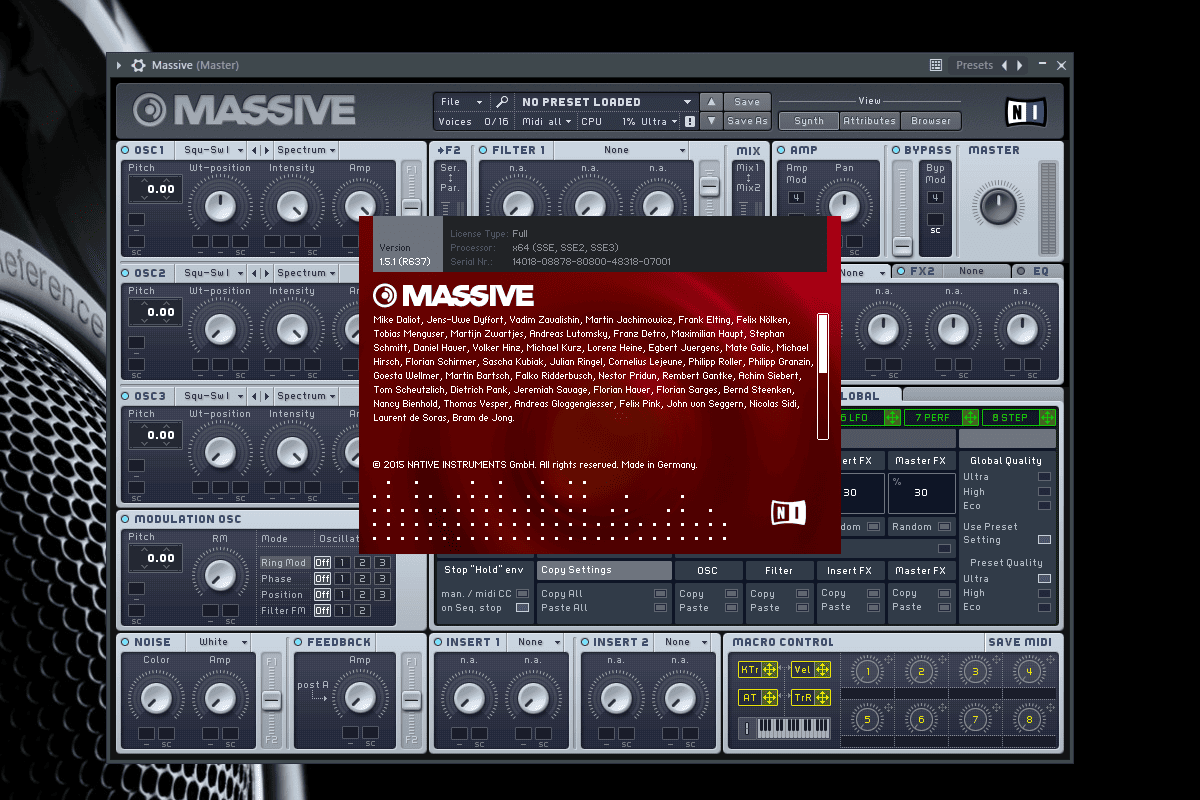Enable Global Quality Ultra checkbox
The width and height of the screenshot is (1200, 800).
click(1044, 477)
